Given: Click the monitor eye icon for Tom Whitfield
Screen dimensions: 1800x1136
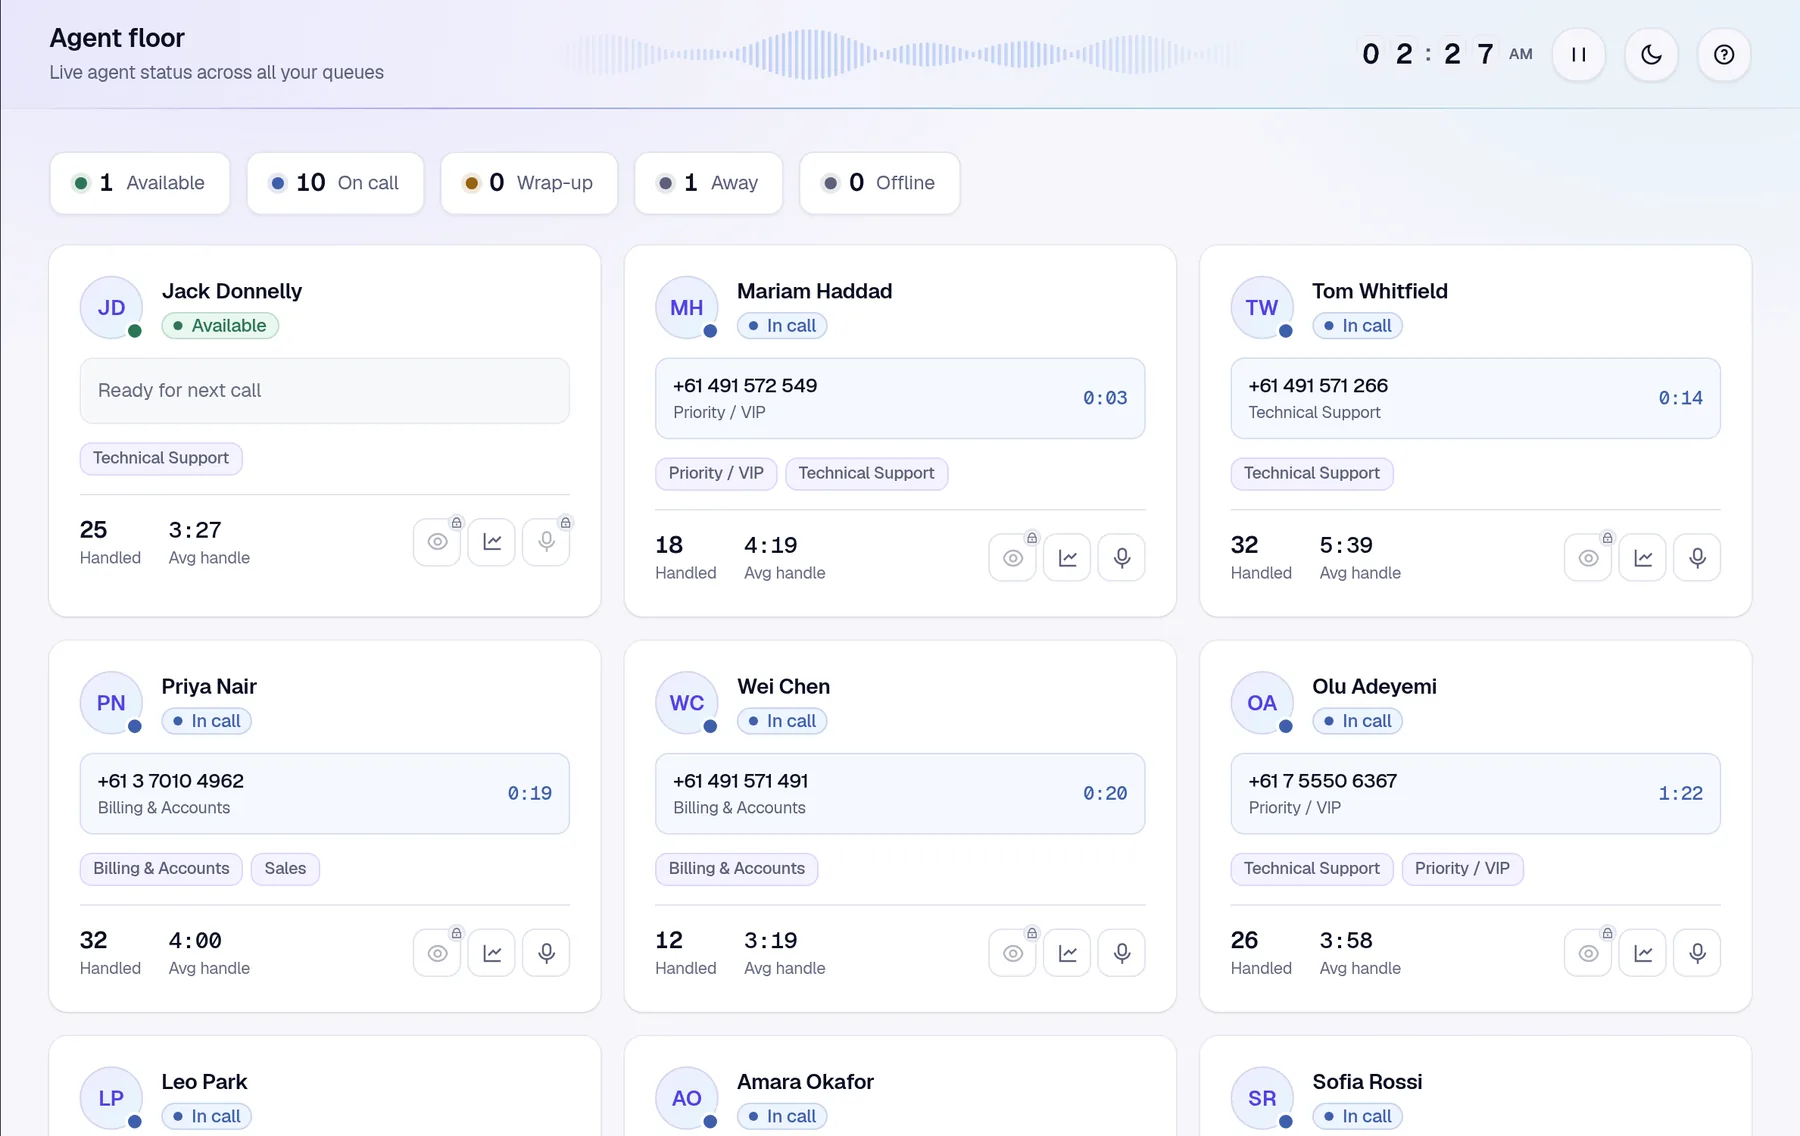Looking at the screenshot, I should click(1588, 558).
